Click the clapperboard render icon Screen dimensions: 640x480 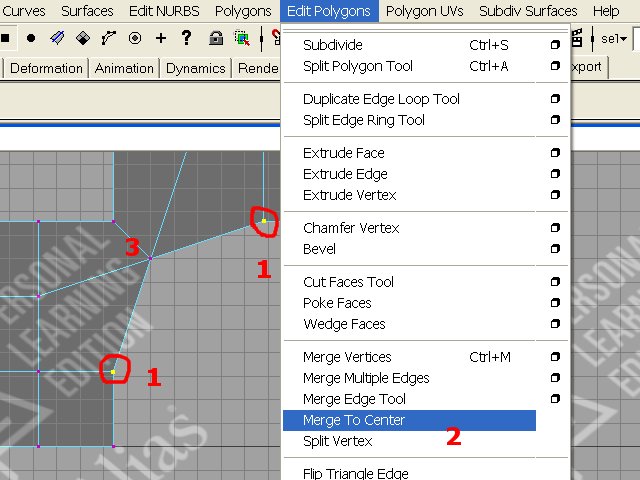click(579, 39)
